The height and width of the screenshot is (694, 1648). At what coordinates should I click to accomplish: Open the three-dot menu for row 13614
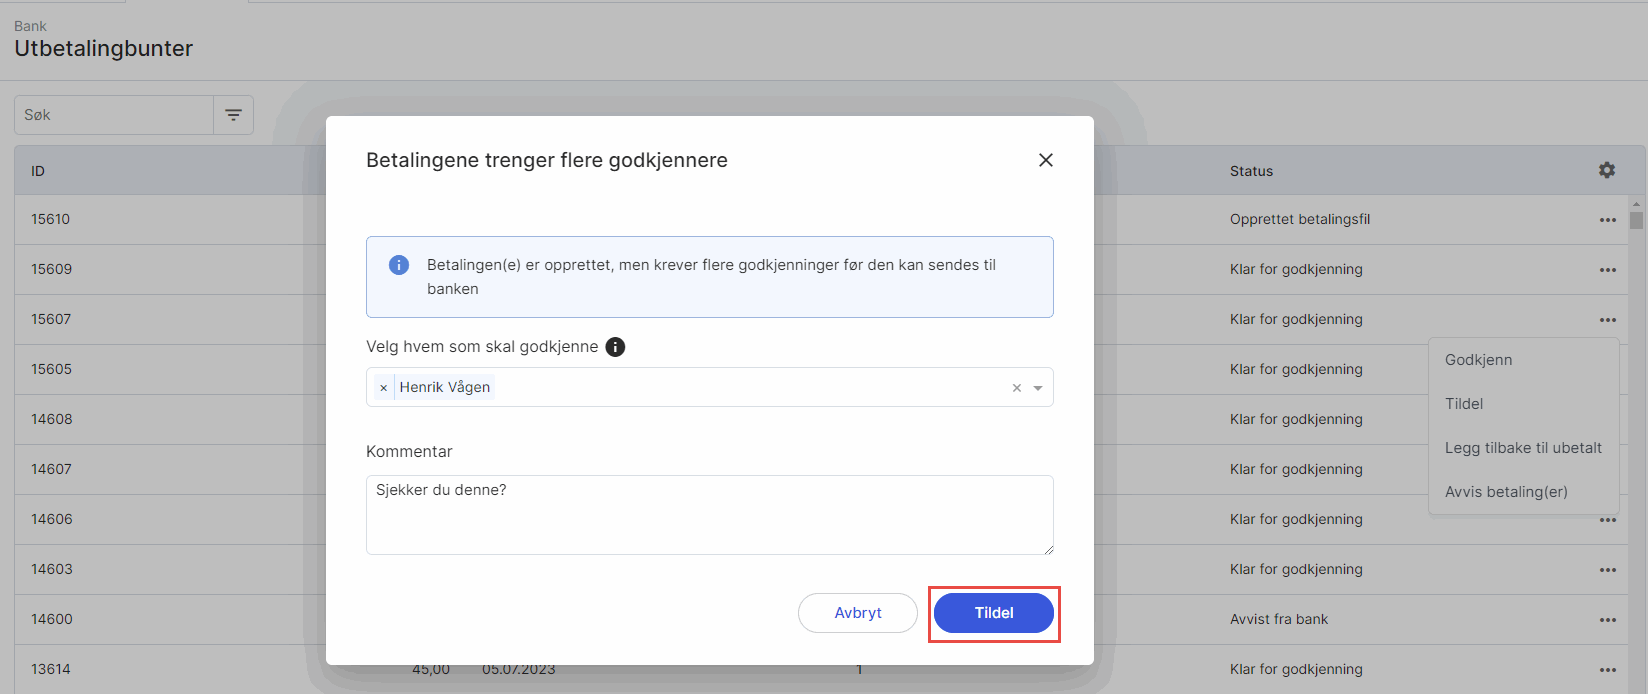(1607, 670)
